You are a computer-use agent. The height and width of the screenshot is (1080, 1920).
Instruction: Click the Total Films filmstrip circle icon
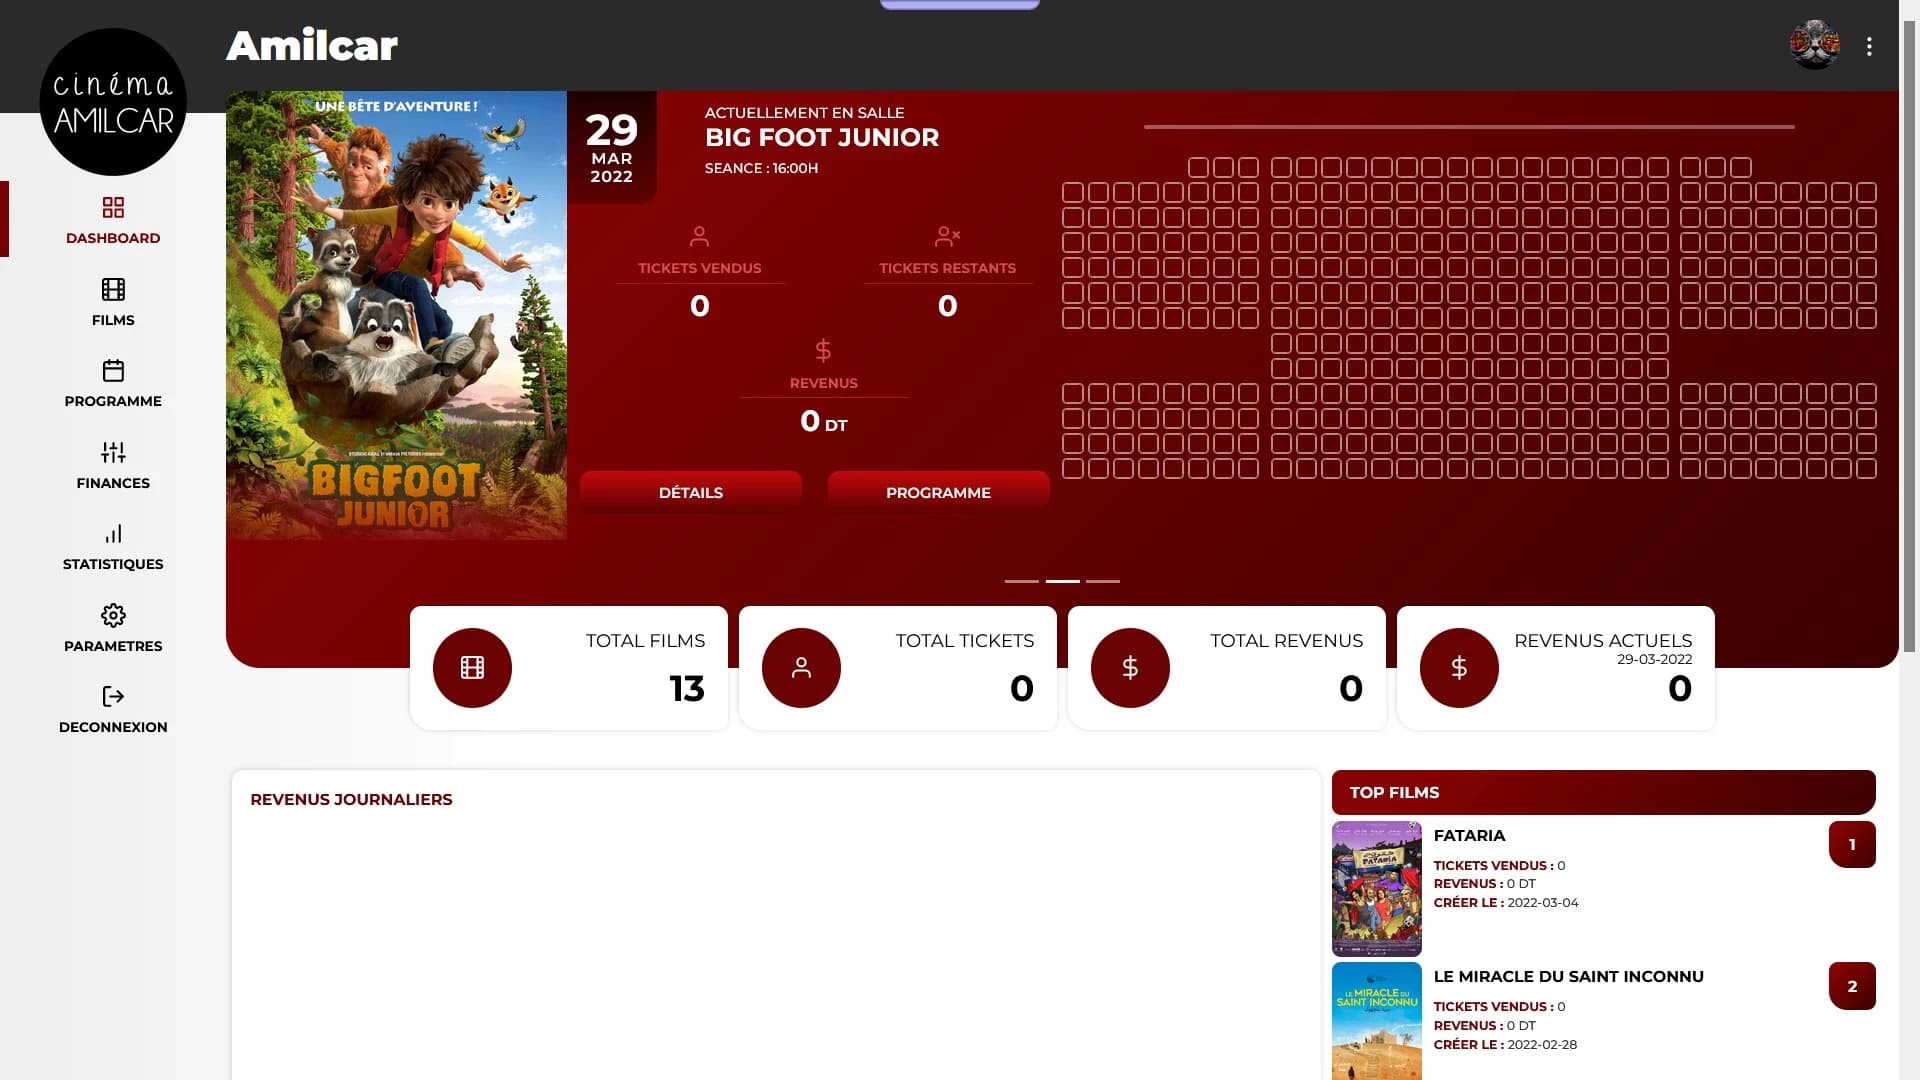coord(472,667)
